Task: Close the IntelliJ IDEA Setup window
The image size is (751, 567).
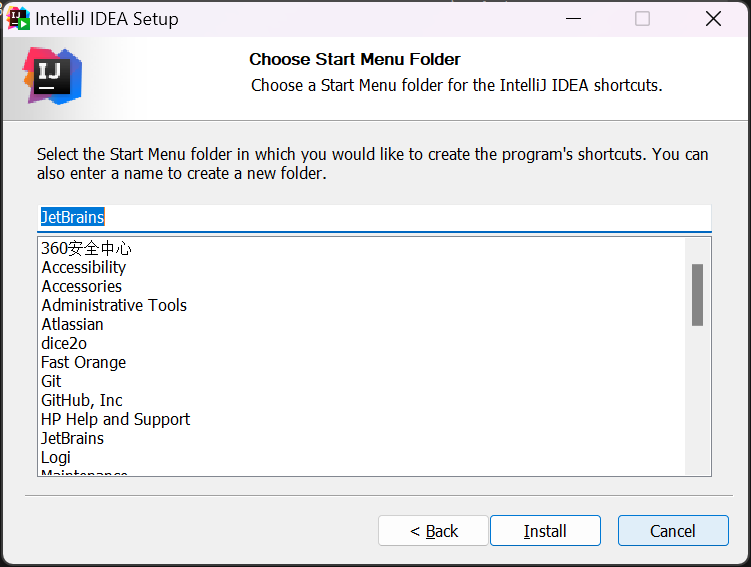Action: point(713,19)
